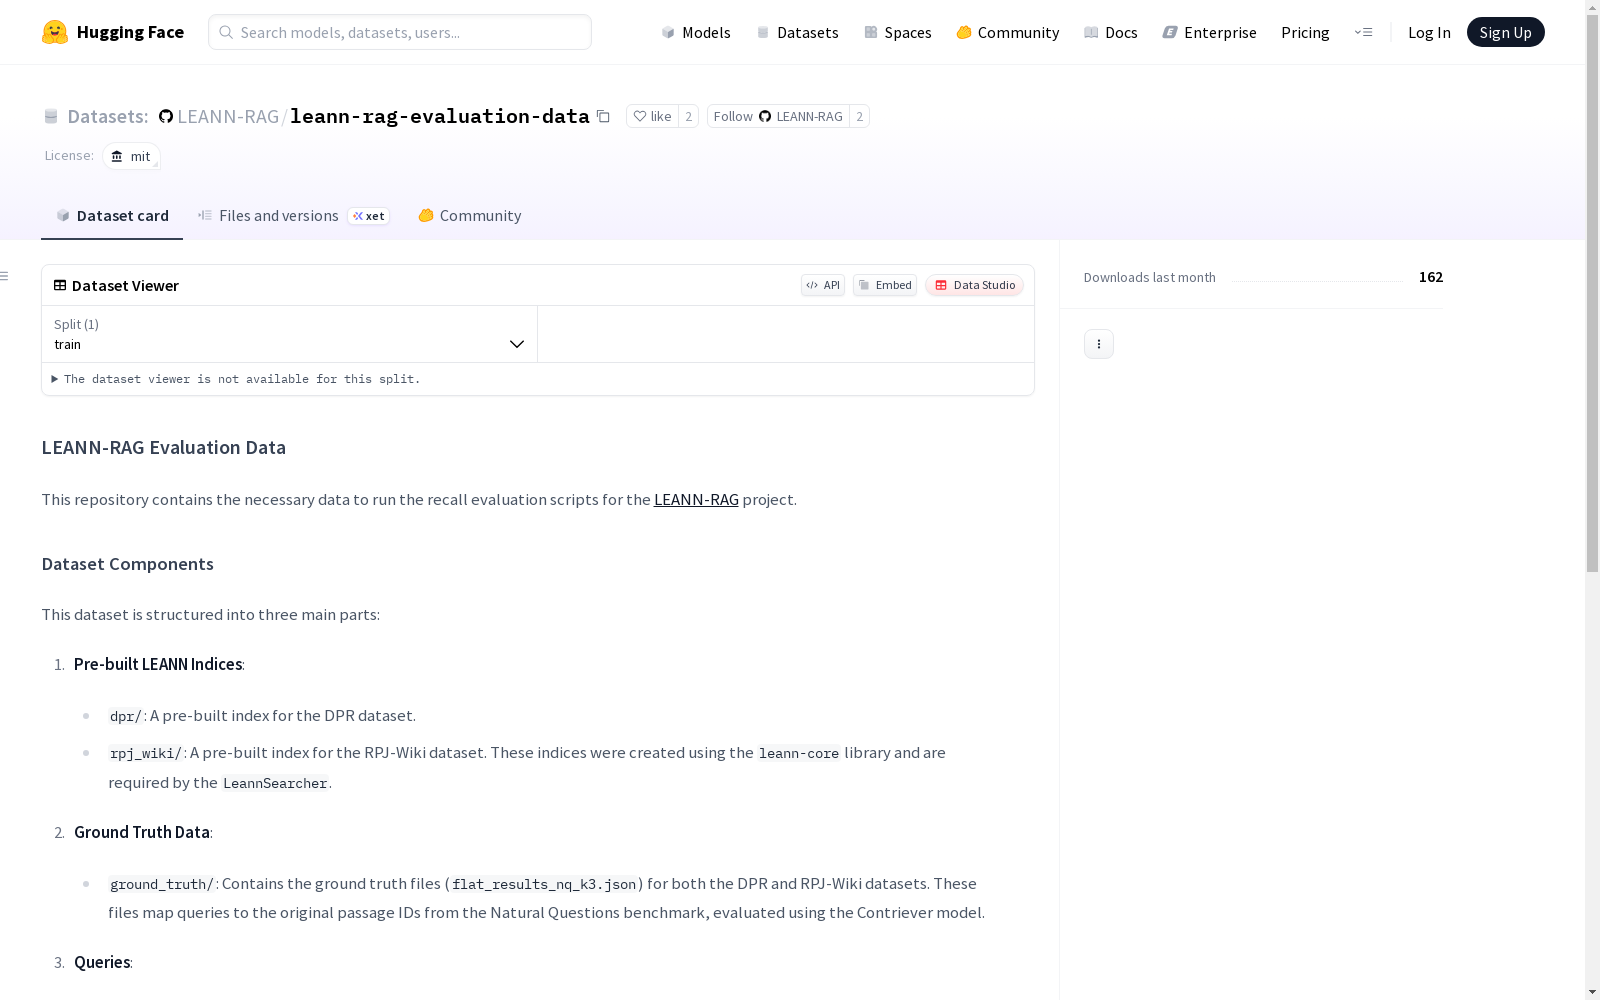
Task: Open the LEANN-RAG project hyperlink in description
Action: click(696, 499)
